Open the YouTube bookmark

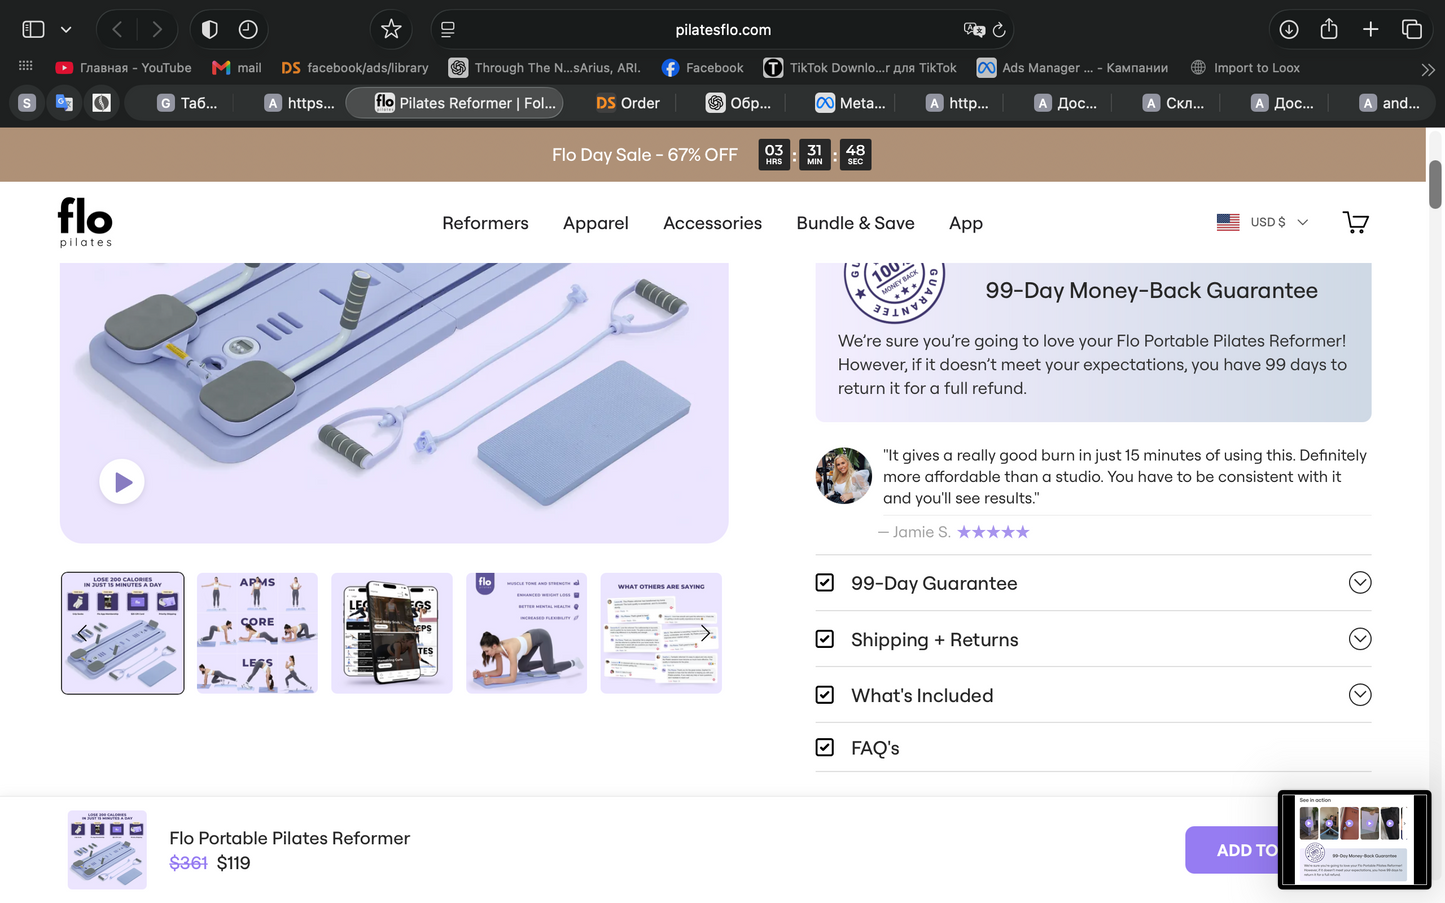[x=123, y=67]
